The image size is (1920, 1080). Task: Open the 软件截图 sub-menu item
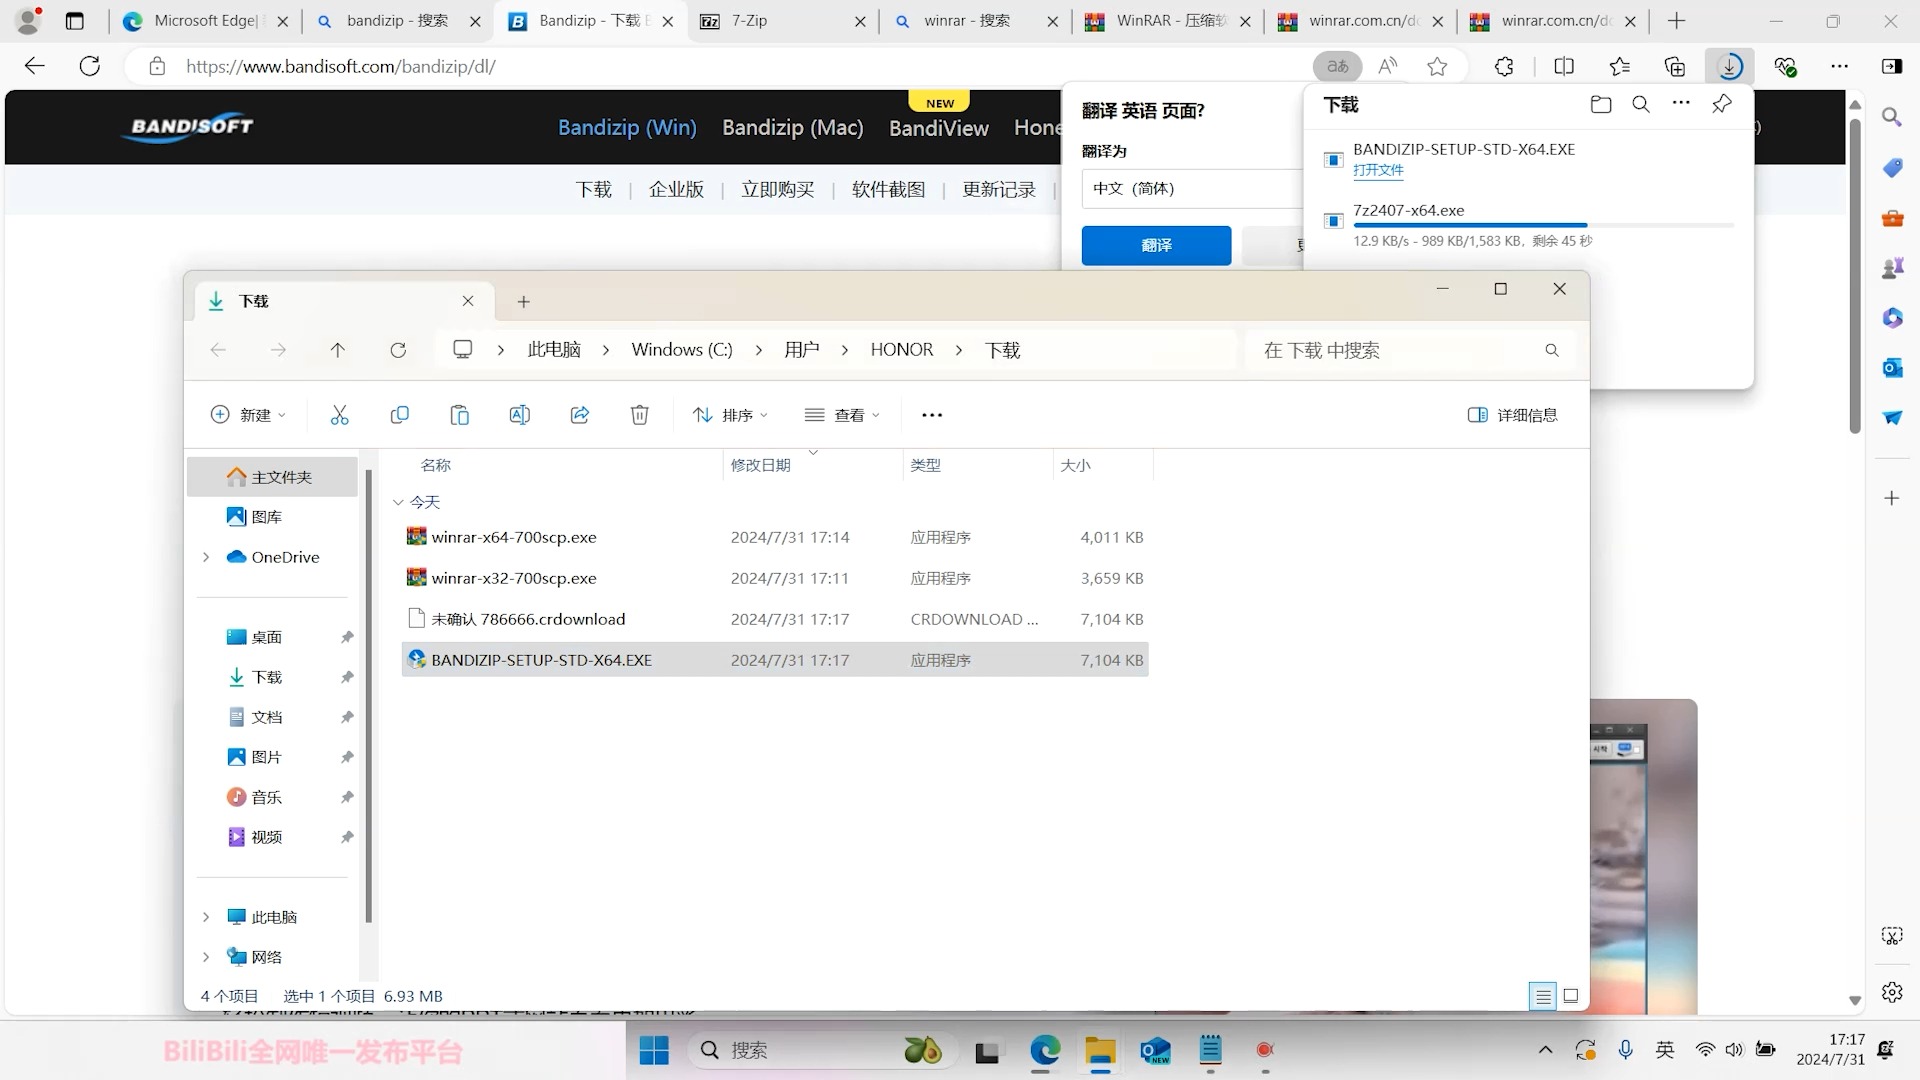pyautogui.click(x=888, y=190)
